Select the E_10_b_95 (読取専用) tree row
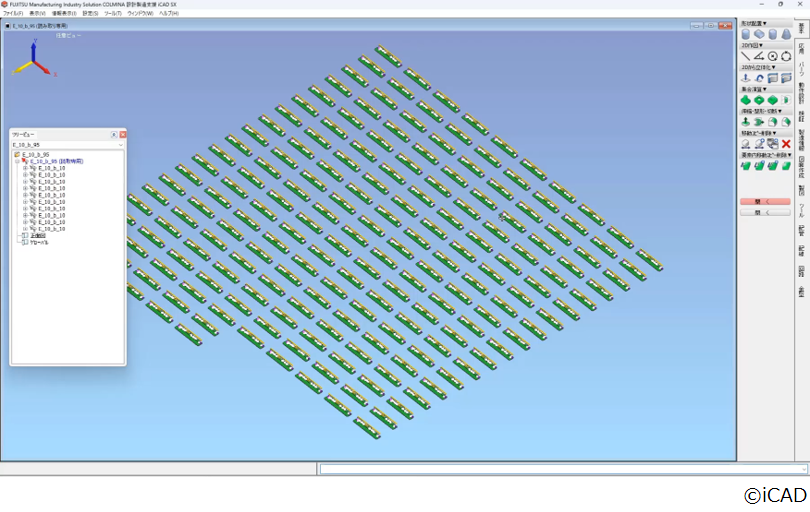The width and height of the screenshot is (810, 512). [x=57, y=161]
